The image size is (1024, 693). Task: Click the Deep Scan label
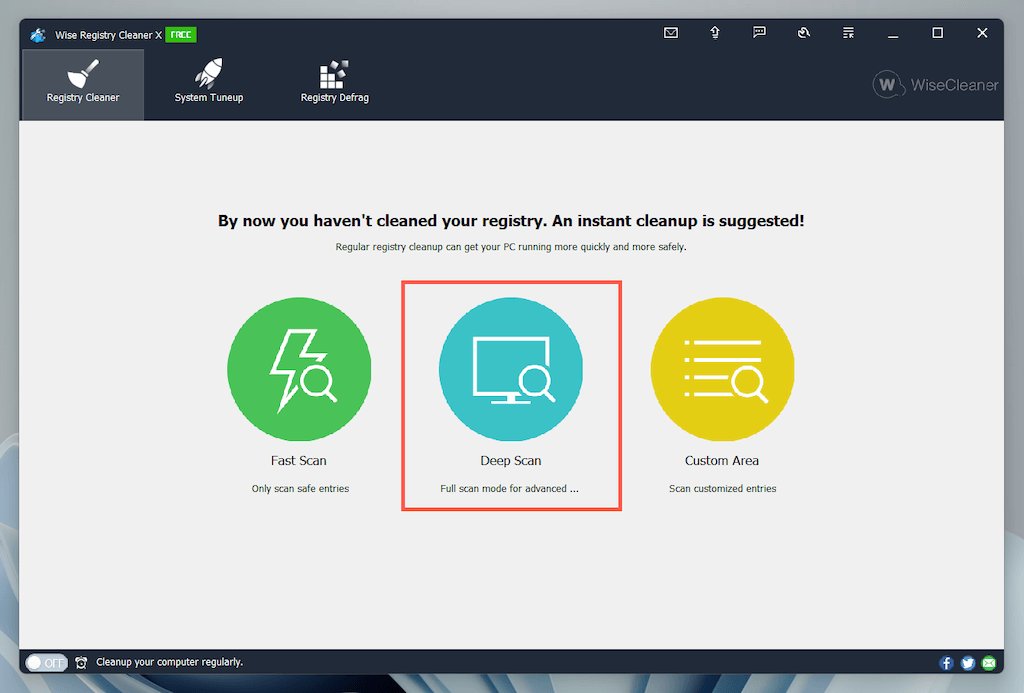click(511, 460)
